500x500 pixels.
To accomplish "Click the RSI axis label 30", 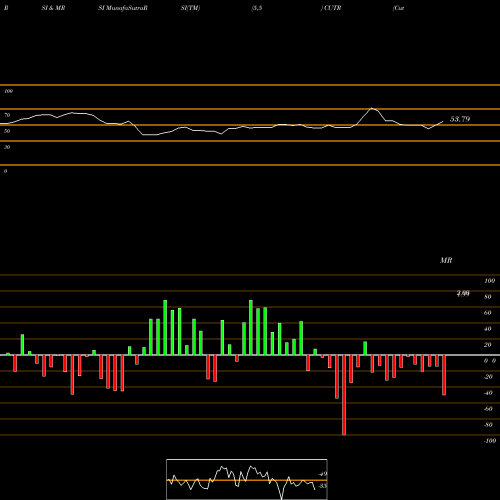I will (x=7, y=147).
